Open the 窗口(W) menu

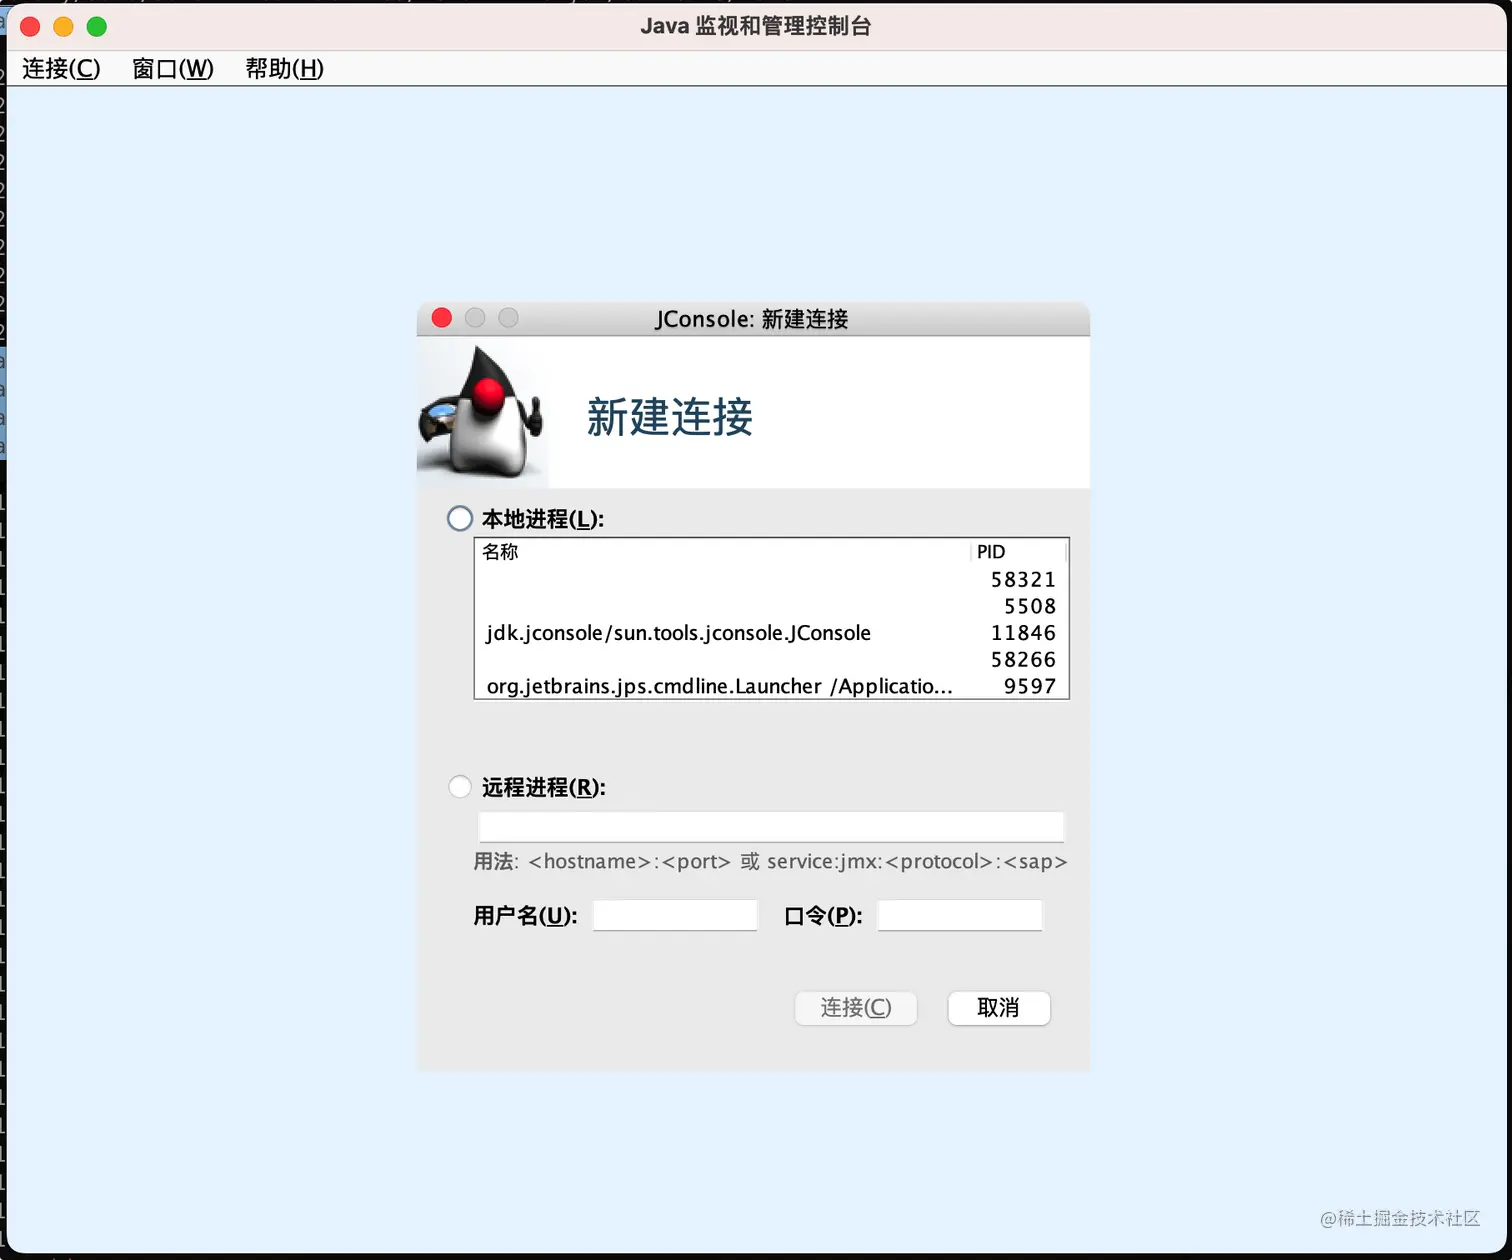[x=173, y=68]
